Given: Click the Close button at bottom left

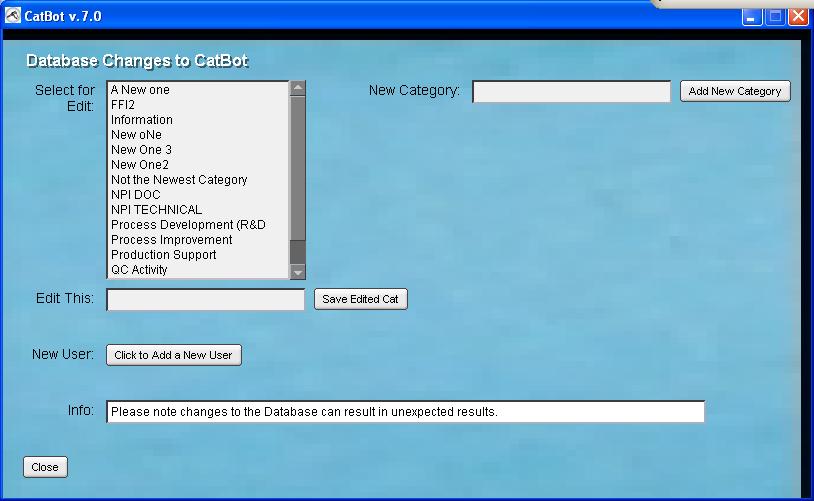Looking at the screenshot, I should [x=45, y=467].
